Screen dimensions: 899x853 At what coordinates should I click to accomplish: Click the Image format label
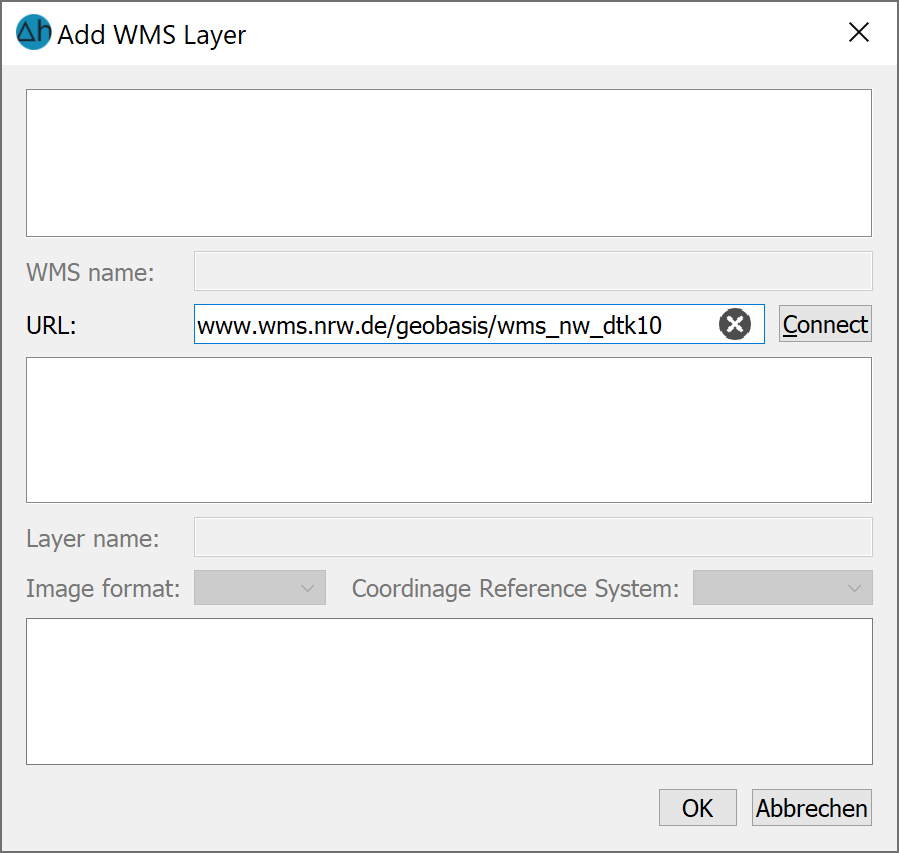[x=103, y=589]
